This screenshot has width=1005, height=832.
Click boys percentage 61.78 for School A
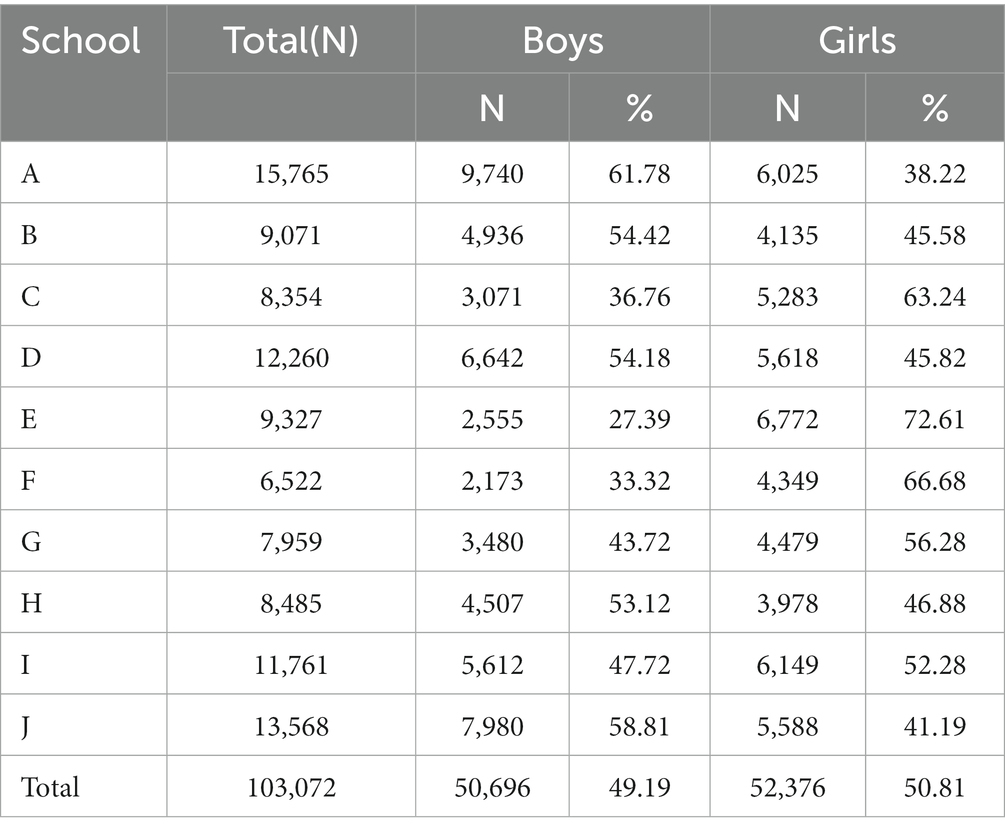pyautogui.click(x=640, y=174)
